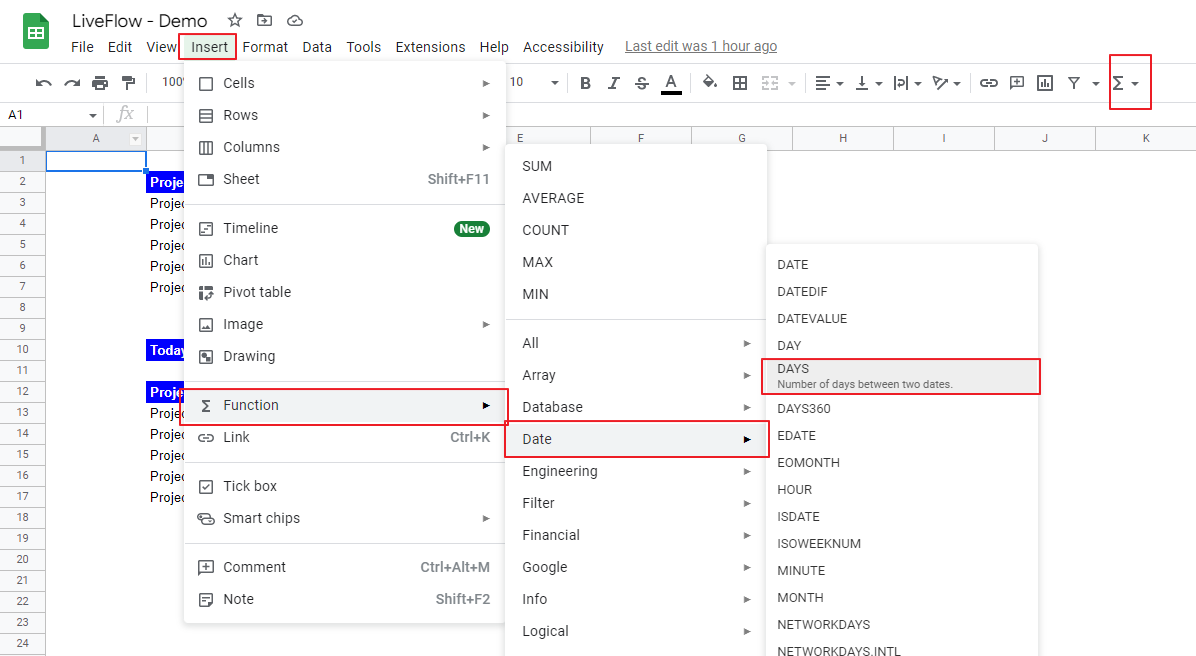This screenshot has height=656, width=1196.
Task: Open the File menu
Action: [x=82, y=47]
